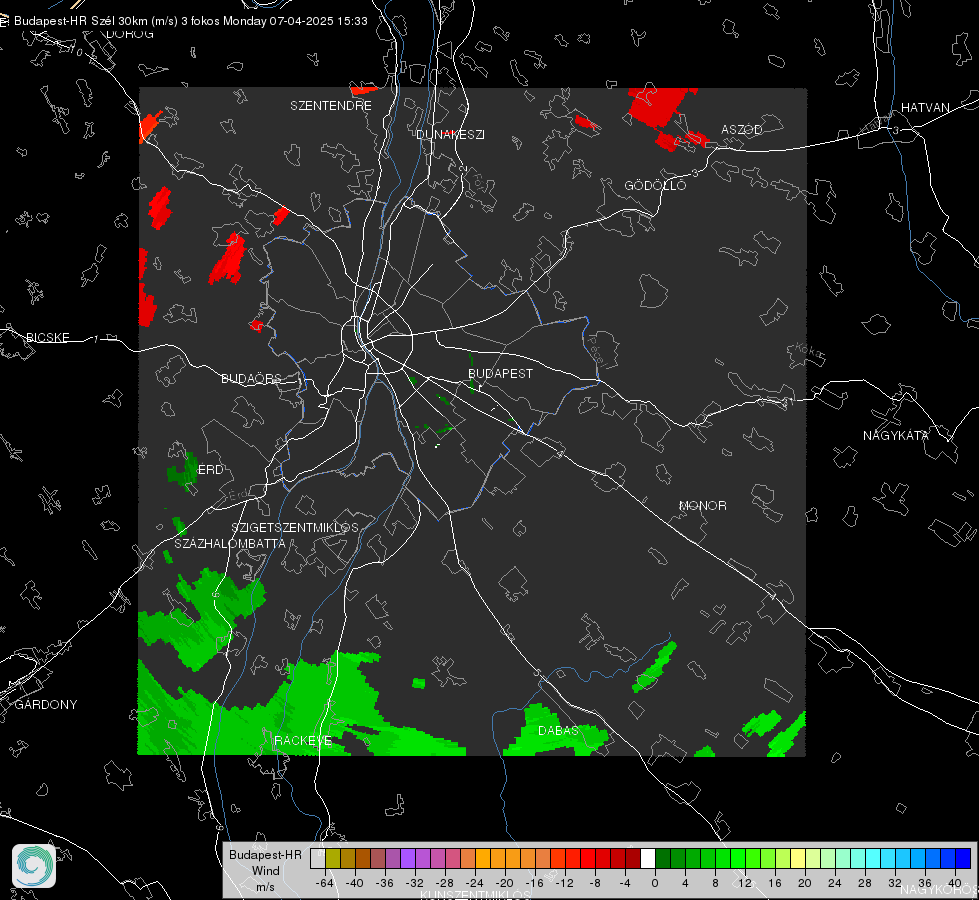Viewport: 979px width, 900px height.
Task: Pick the dark blue swatch above 40
Action: (963, 859)
